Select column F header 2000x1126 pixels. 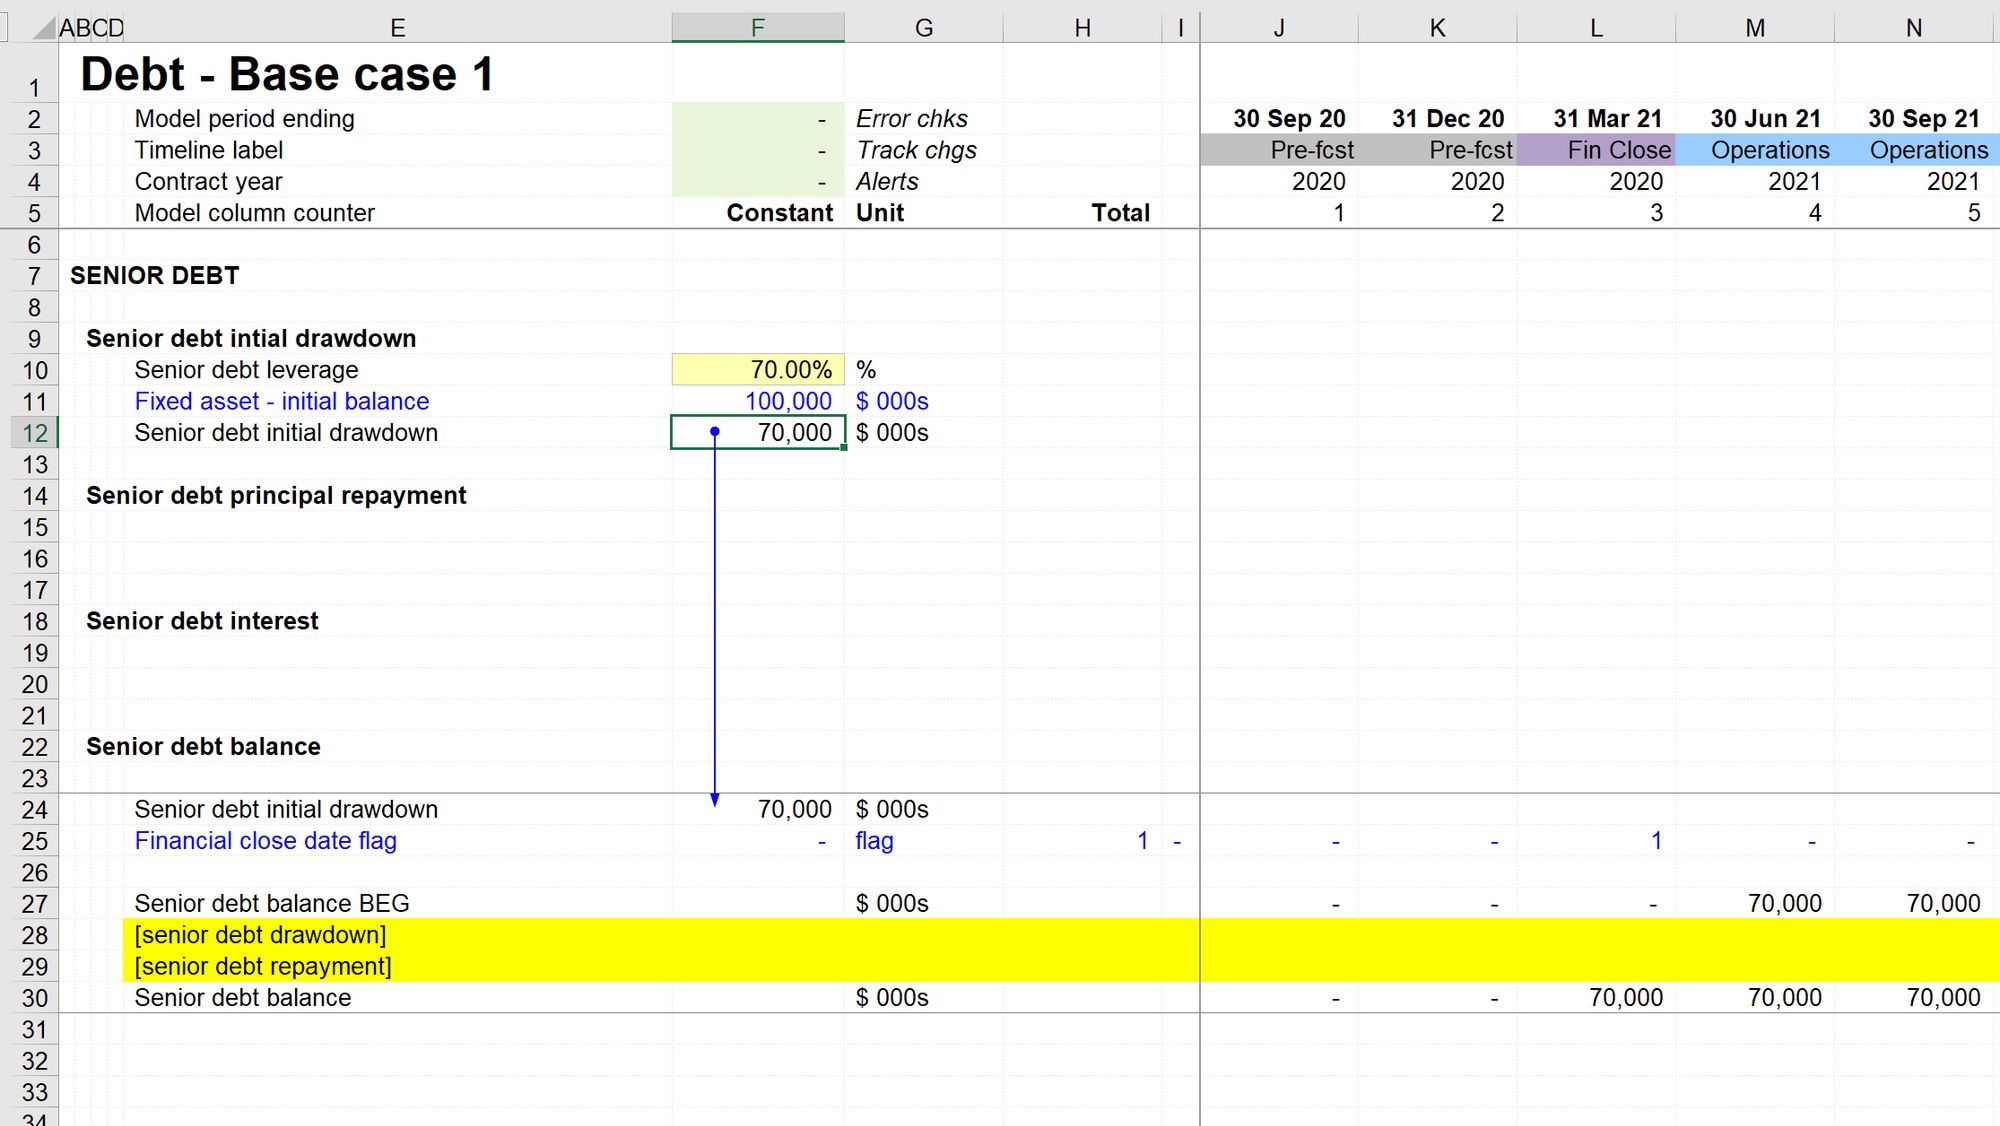point(757,28)
